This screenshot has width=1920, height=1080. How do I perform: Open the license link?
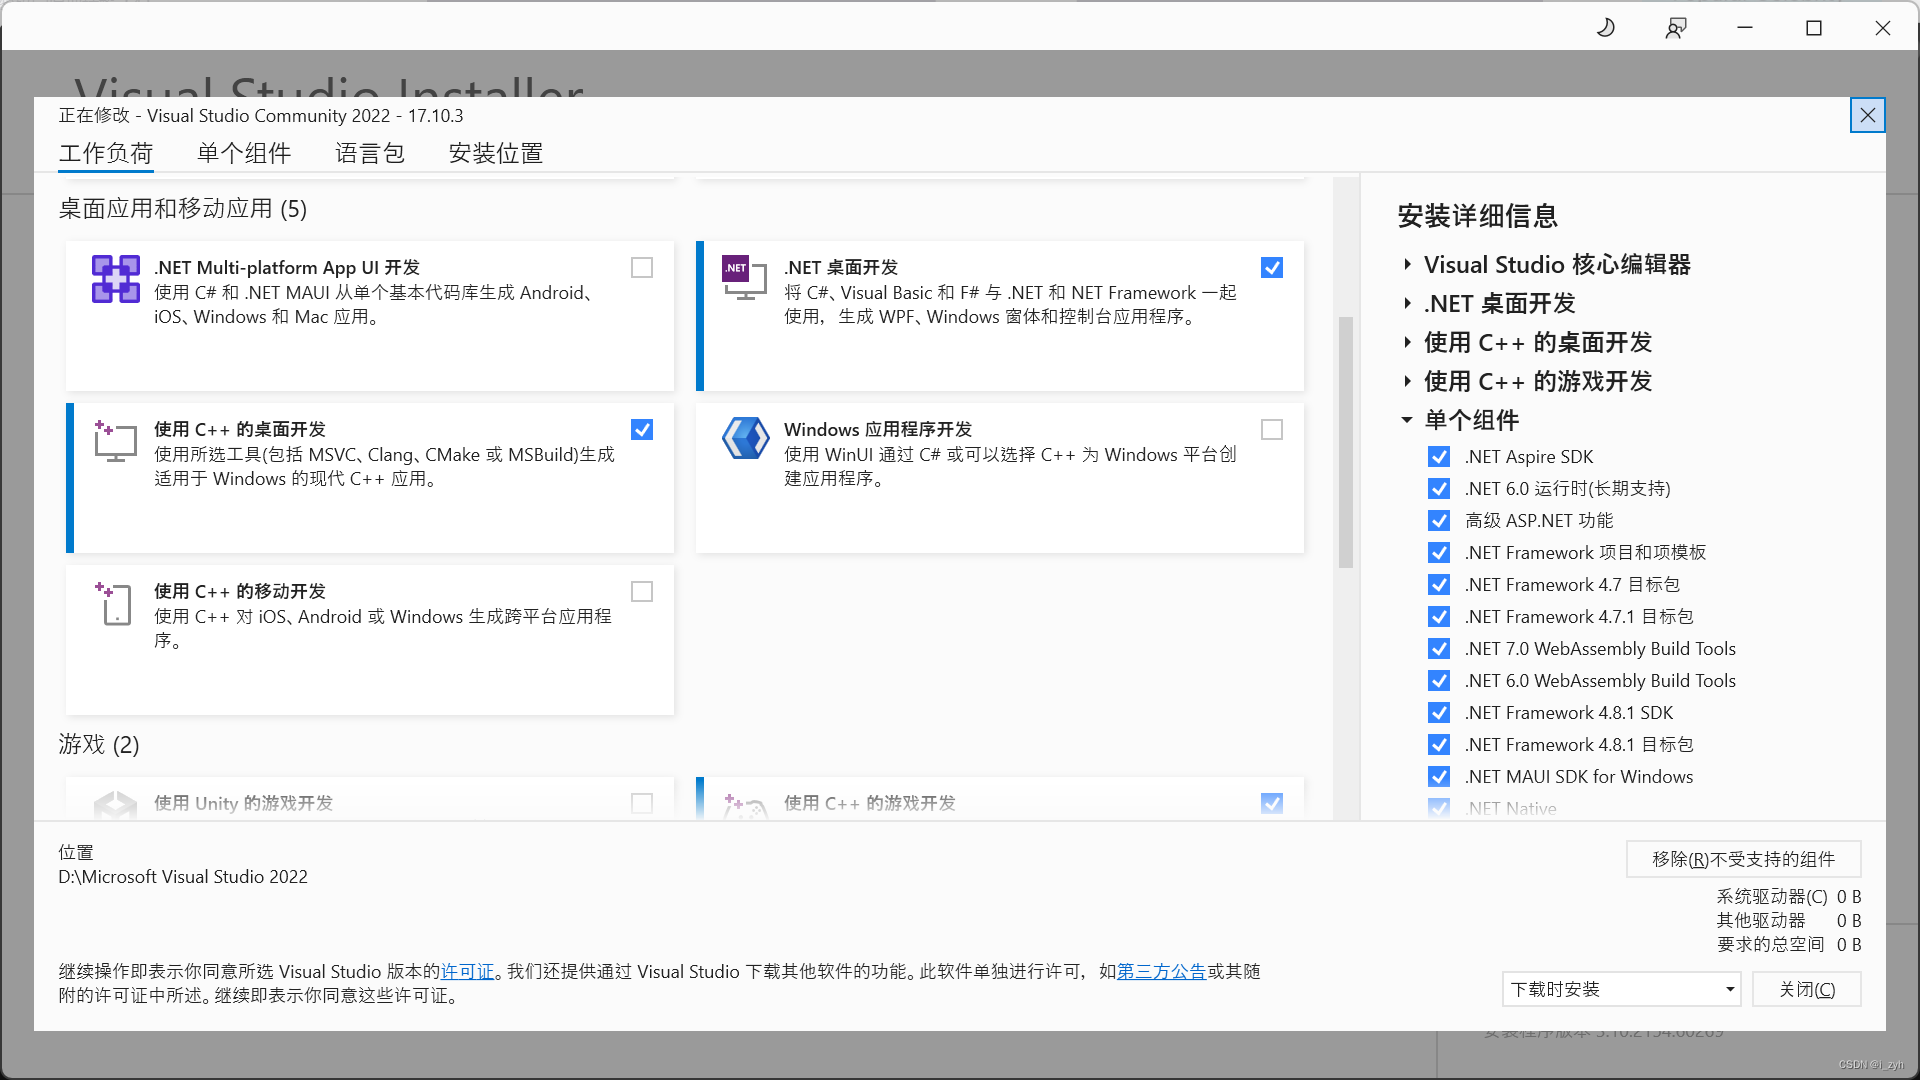pyautogui.click(x=468, y=972)
